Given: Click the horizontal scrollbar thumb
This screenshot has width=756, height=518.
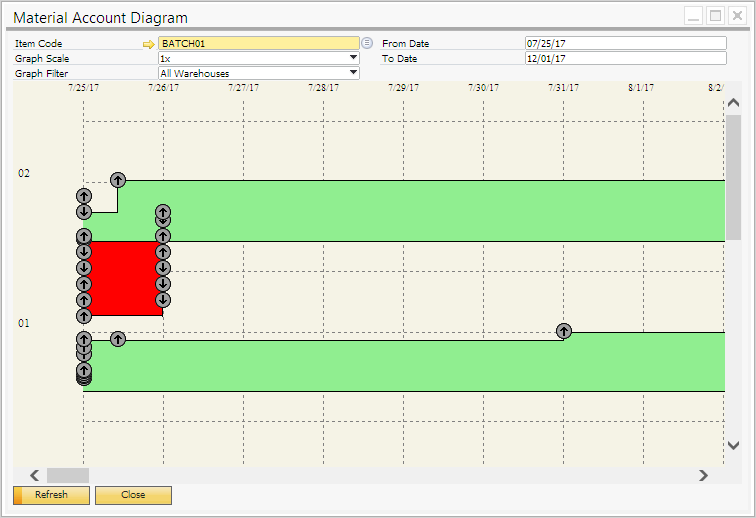Looking at the screenshot, I should (68, 475).
